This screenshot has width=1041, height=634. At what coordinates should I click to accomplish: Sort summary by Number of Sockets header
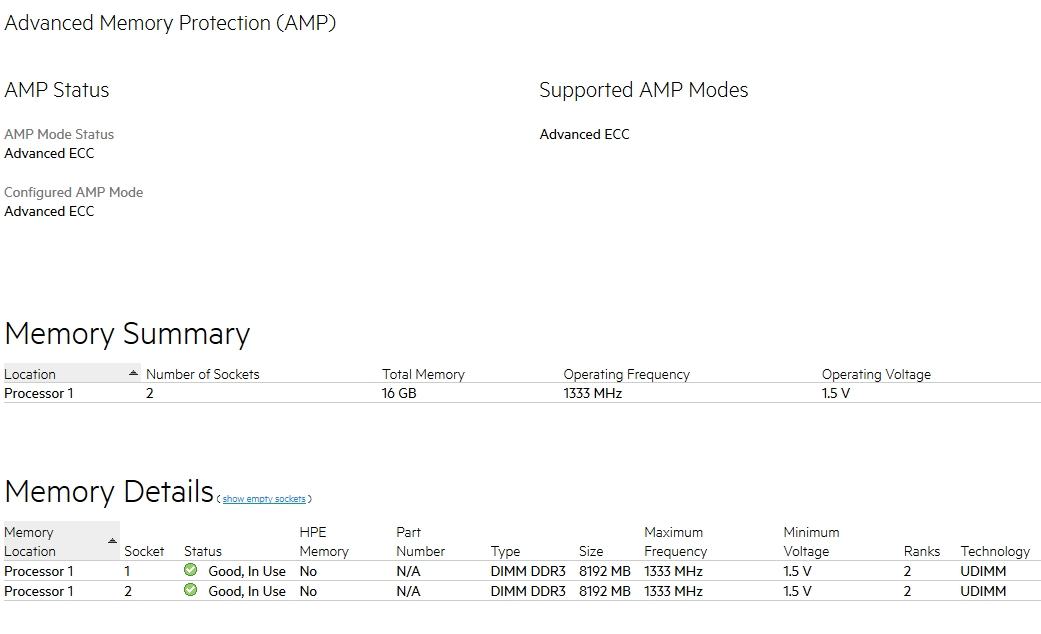202,374
